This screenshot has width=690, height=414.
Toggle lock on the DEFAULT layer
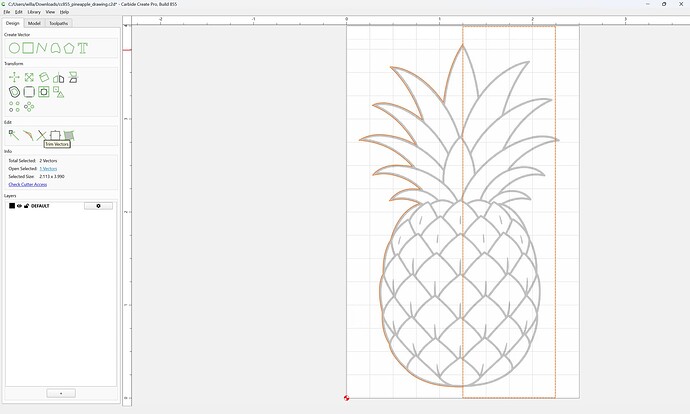point(26,206)
